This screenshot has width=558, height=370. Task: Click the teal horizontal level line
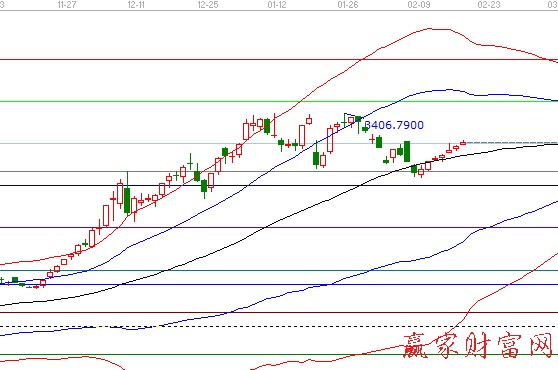[279, 270]
